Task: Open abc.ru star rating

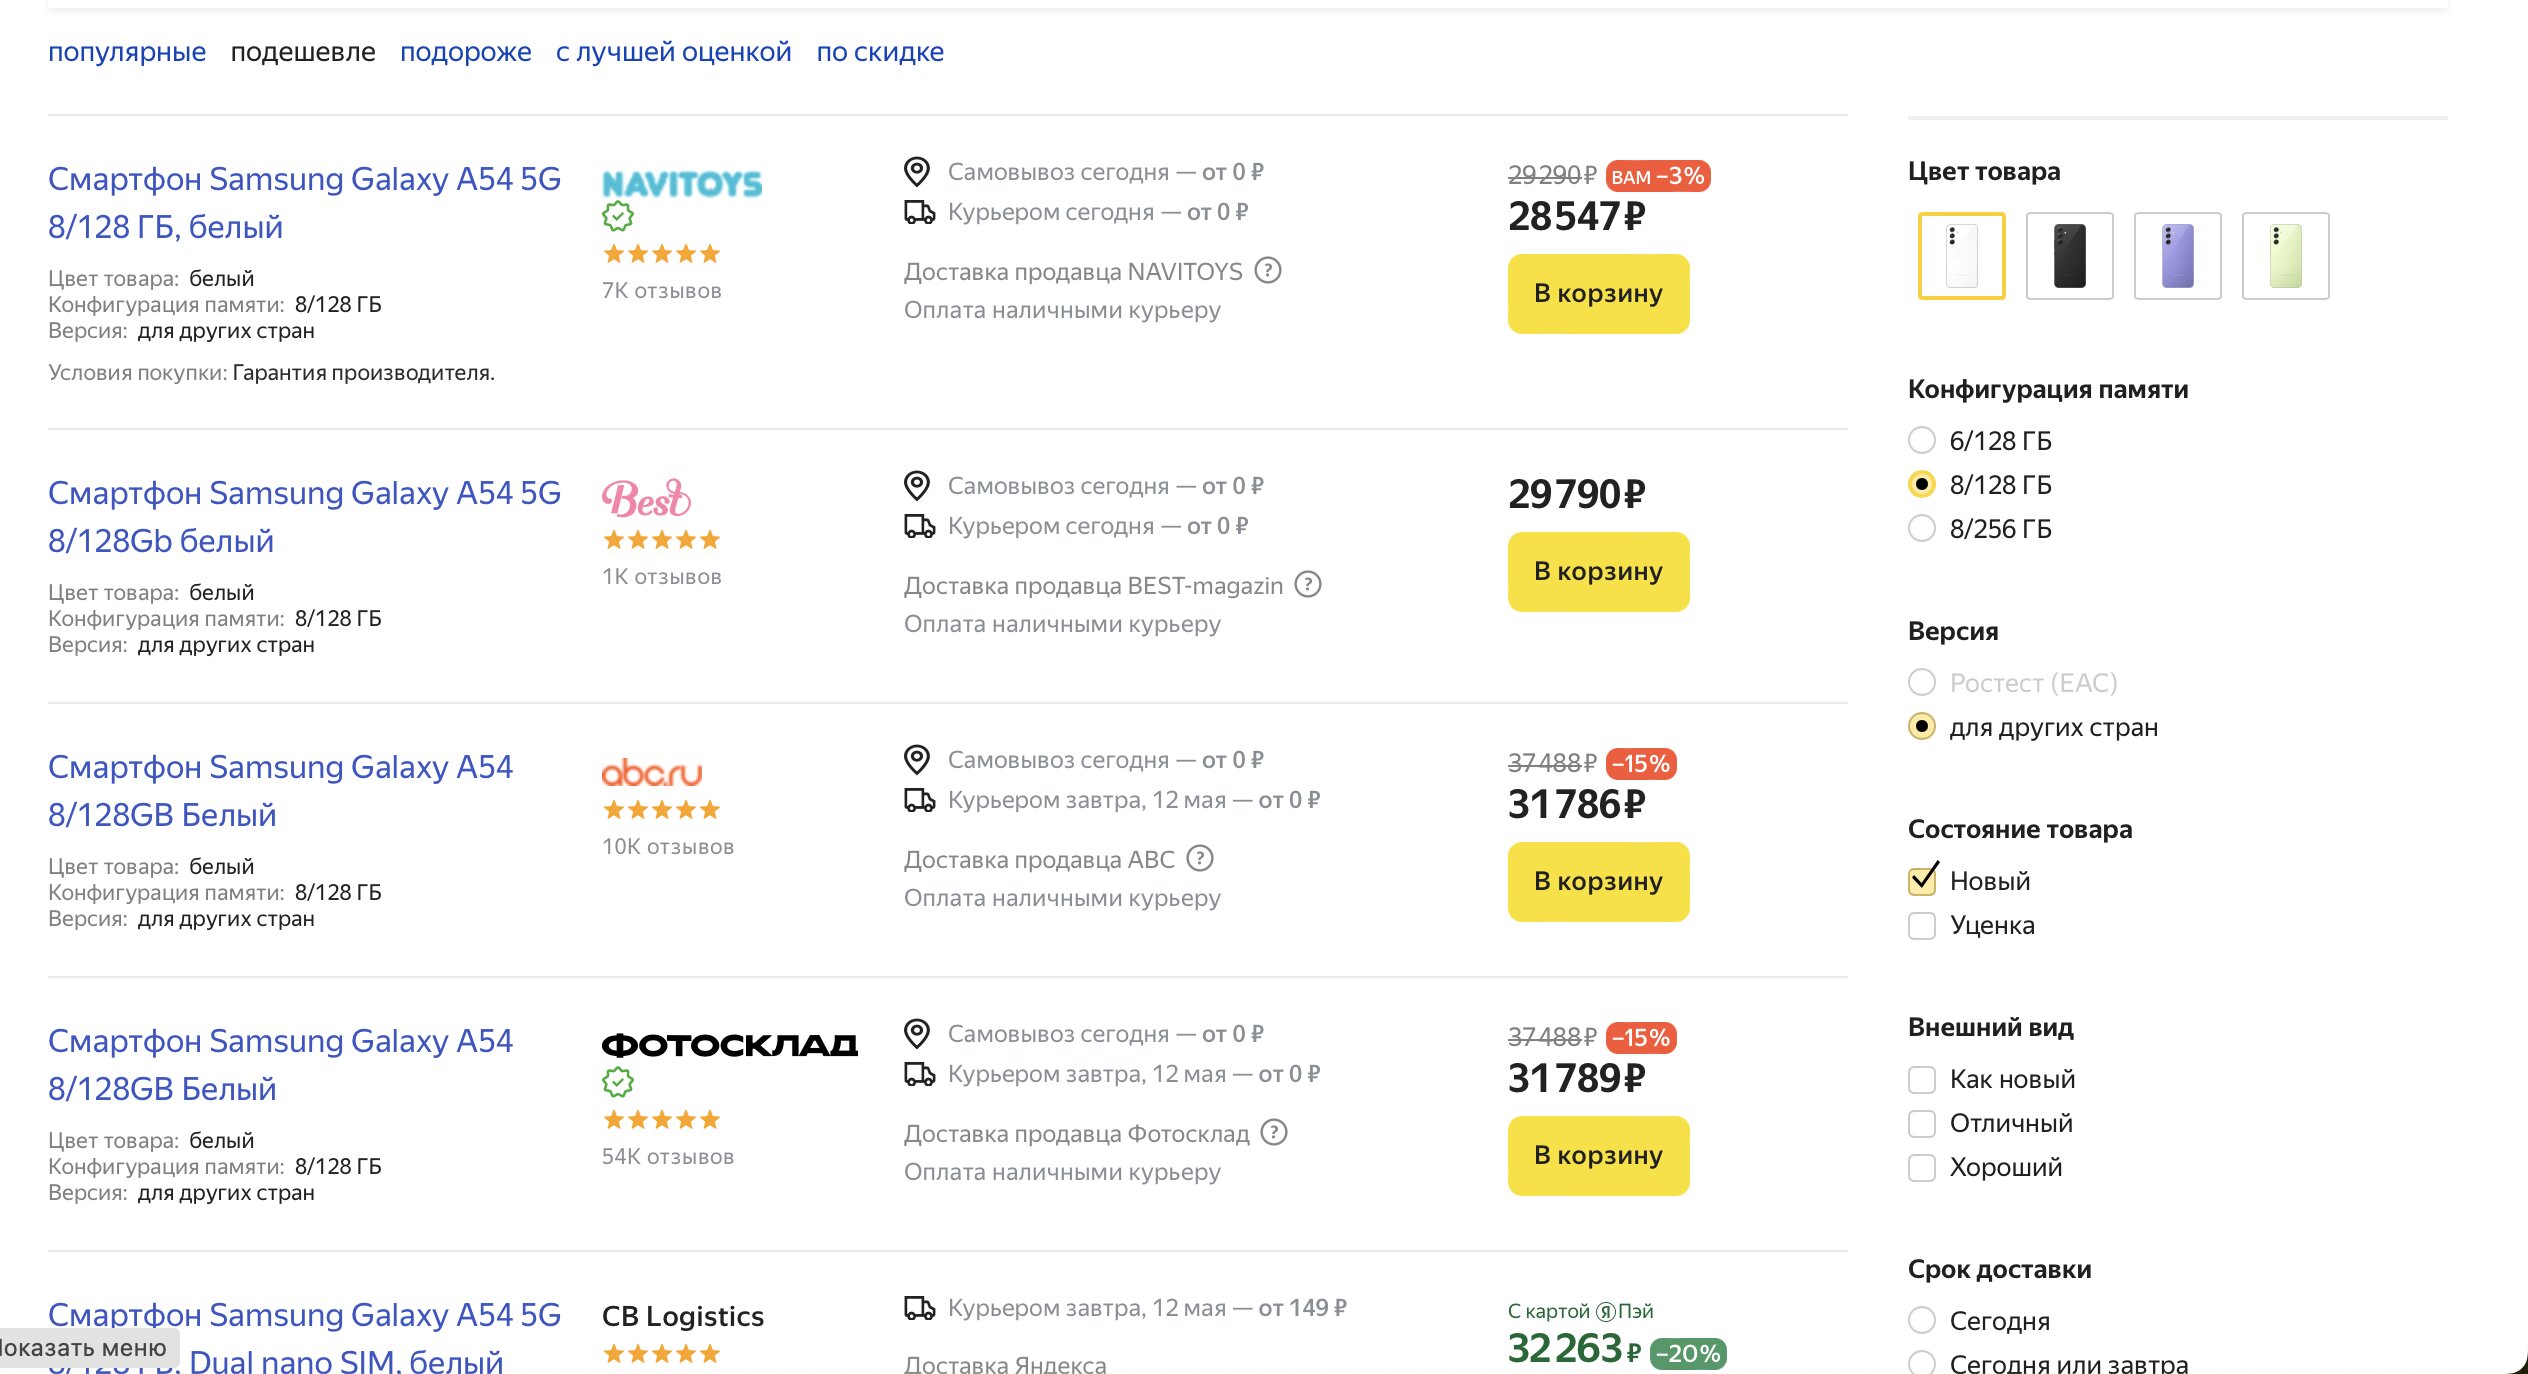Action: click(x=661, y=810)
